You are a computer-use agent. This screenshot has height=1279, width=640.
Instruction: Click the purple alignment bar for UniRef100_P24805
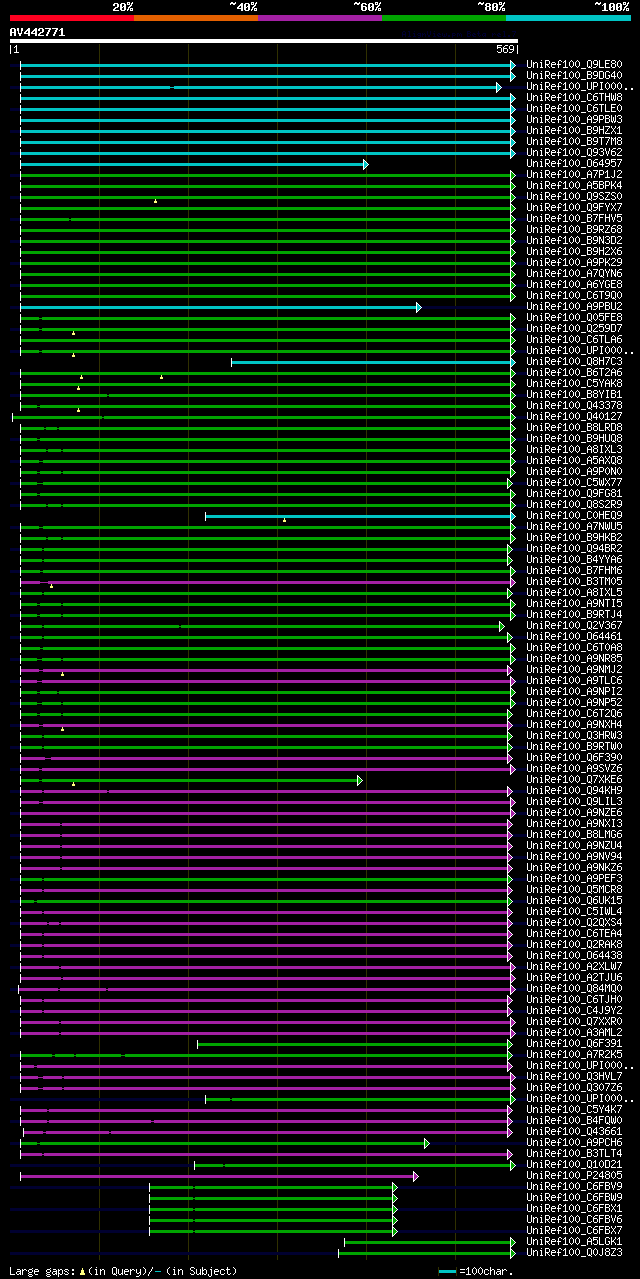pos(218,1176)
